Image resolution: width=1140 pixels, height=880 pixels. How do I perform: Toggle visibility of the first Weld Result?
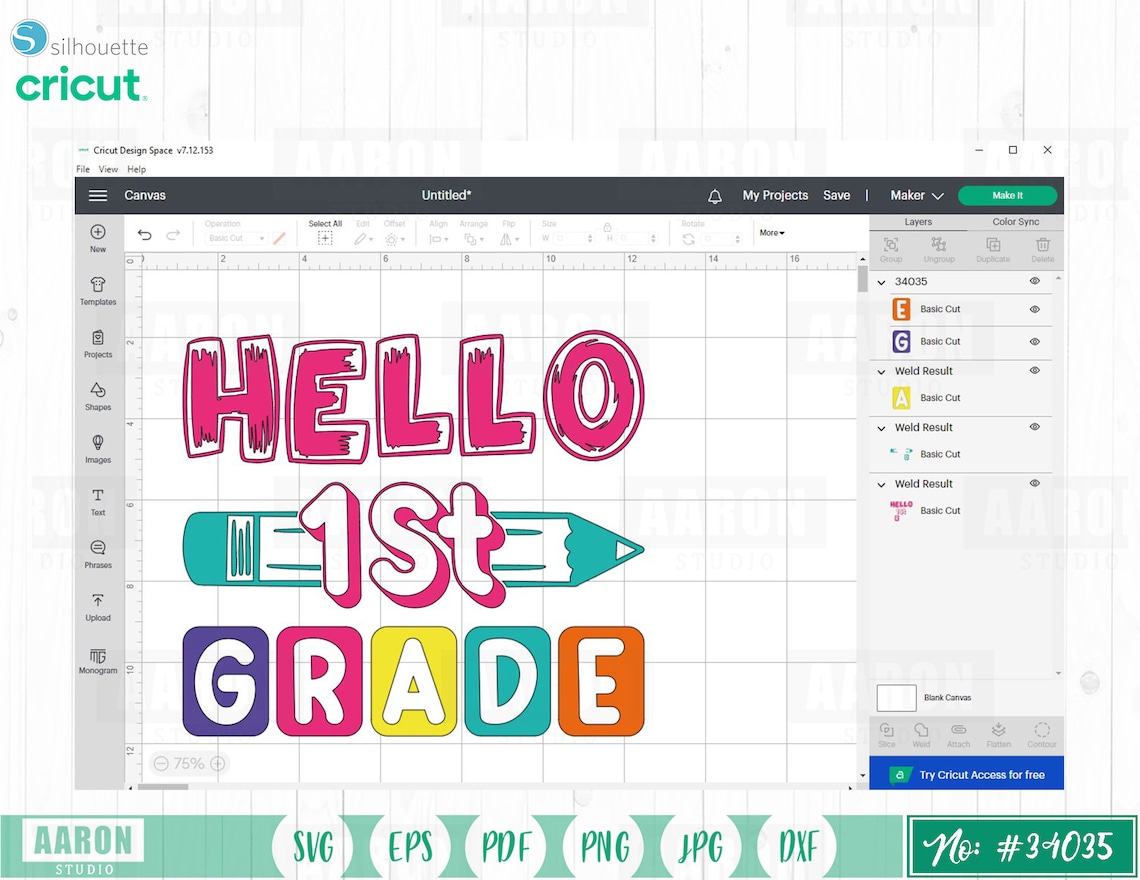1034,370
